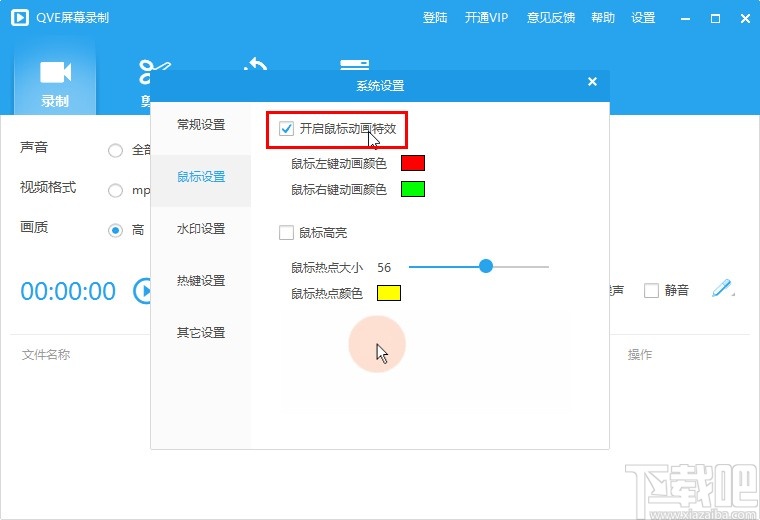Enable the 鼠标高亮 checkbox
This screenshot has width=760, height=520.
point(286,233)
